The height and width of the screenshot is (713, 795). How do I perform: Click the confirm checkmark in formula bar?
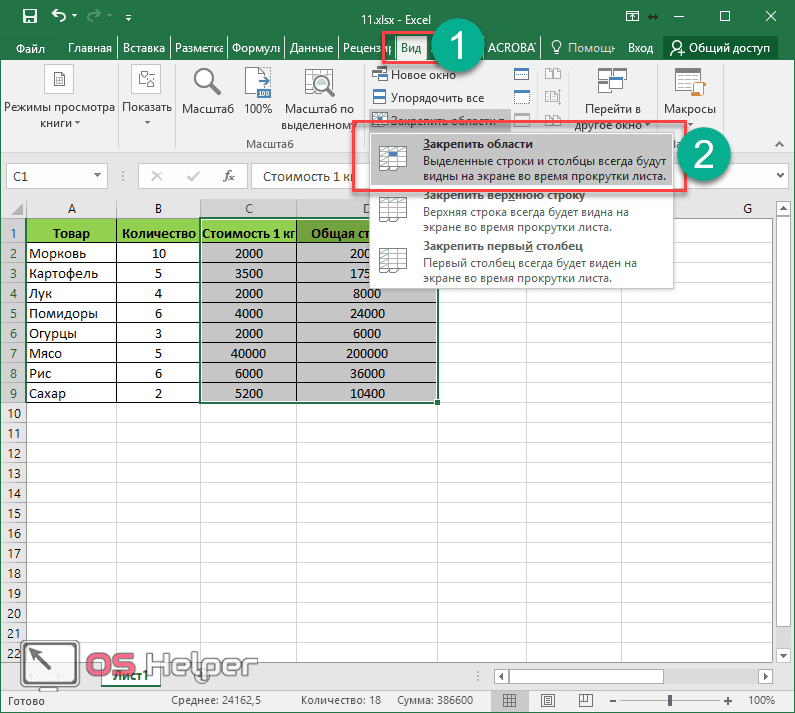point(193,176)
